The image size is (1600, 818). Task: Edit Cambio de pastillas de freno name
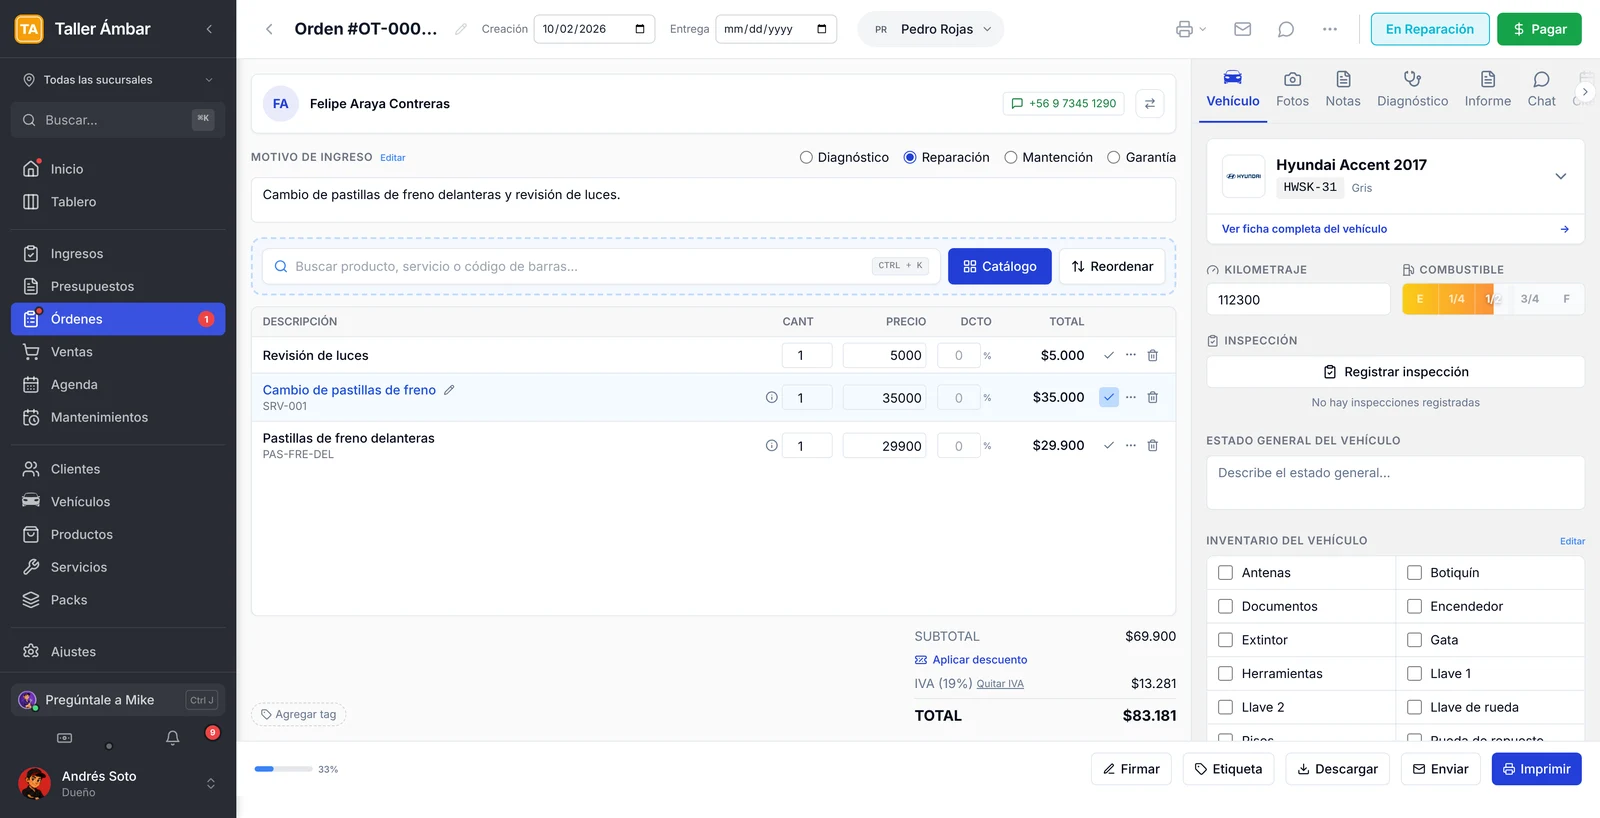click(449, 390)
